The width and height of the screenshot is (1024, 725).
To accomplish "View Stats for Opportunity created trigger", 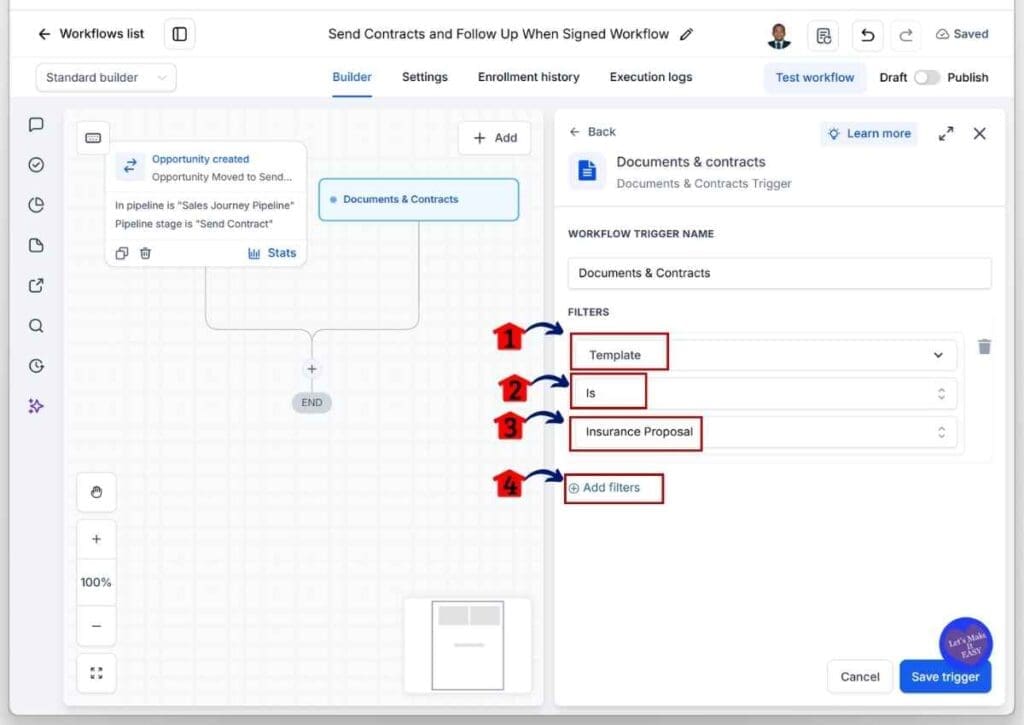I will [x=272, y=253].
